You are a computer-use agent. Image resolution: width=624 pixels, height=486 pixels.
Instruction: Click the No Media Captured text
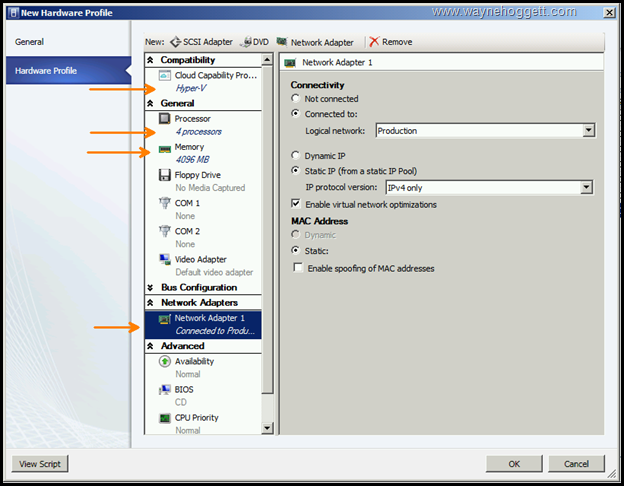[210, 188]
